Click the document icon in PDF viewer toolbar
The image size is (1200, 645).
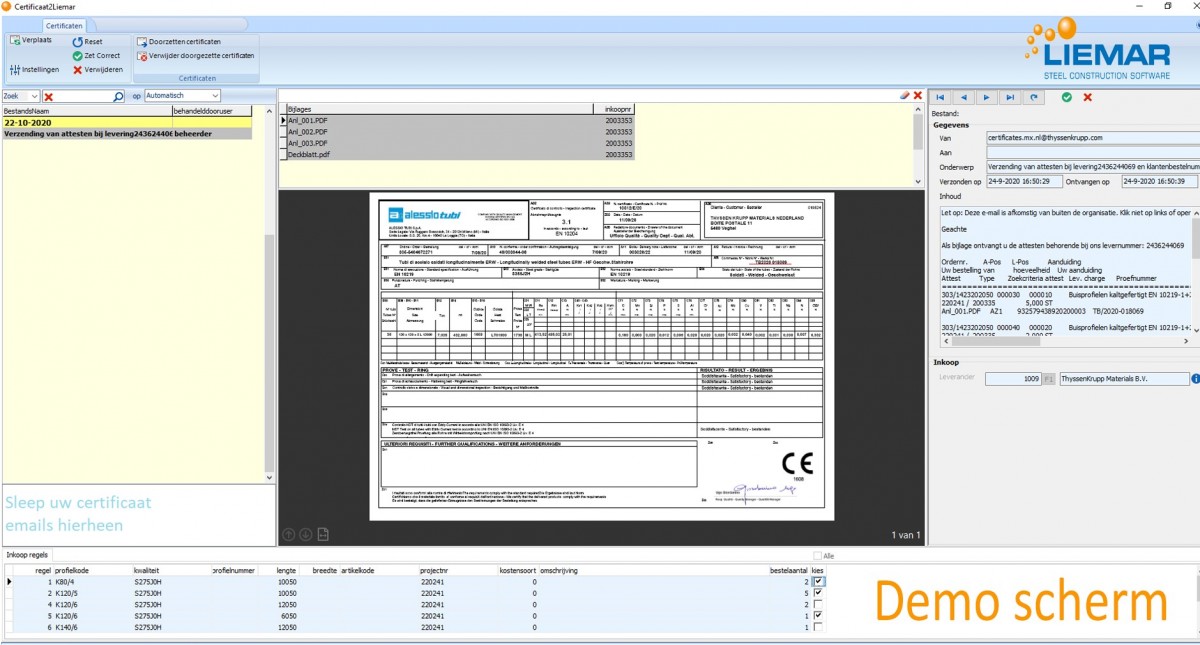[324, 535]
